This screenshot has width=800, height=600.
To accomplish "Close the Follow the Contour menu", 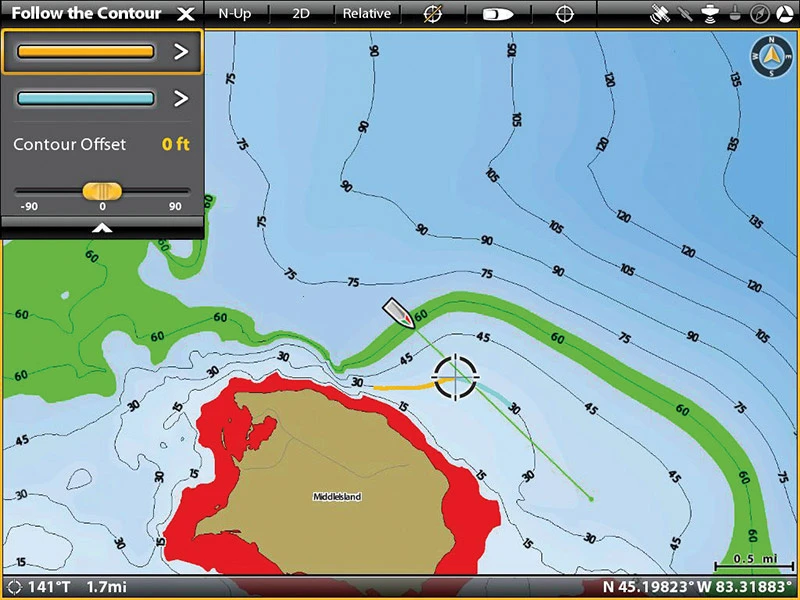I will point(184,14).
